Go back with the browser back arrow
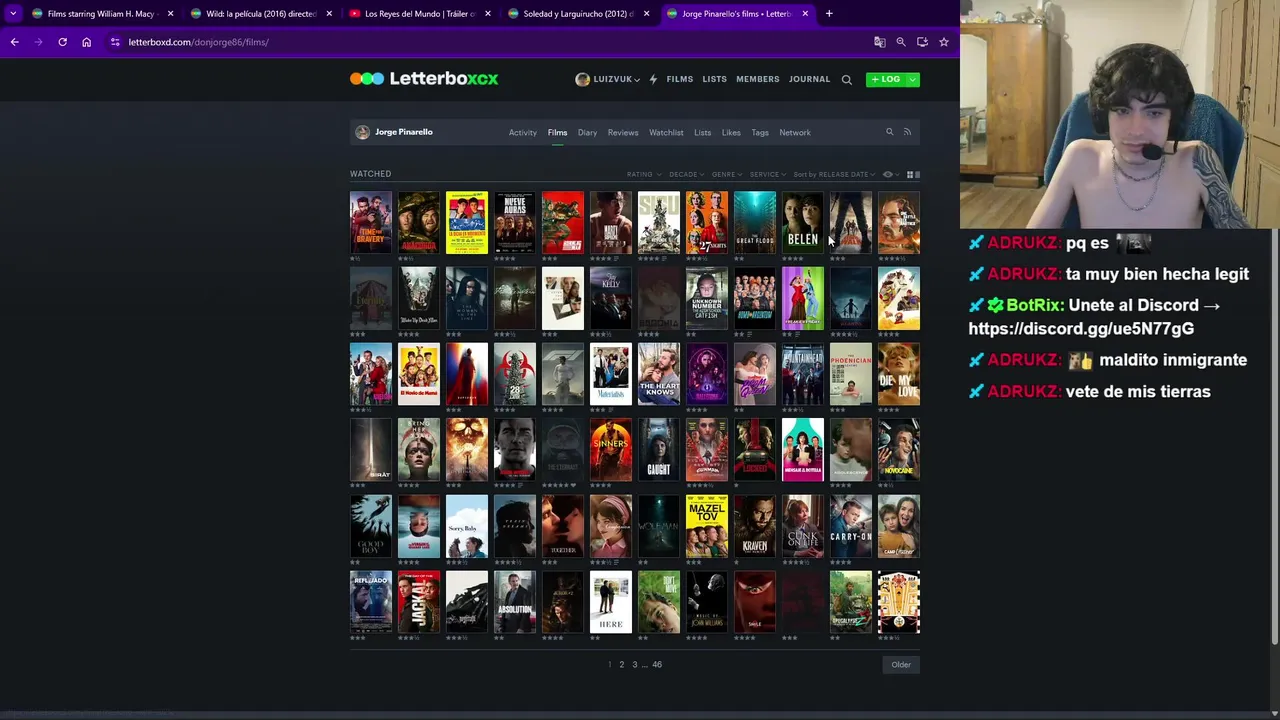1280x720 pixels. click(x=14, y=42)
